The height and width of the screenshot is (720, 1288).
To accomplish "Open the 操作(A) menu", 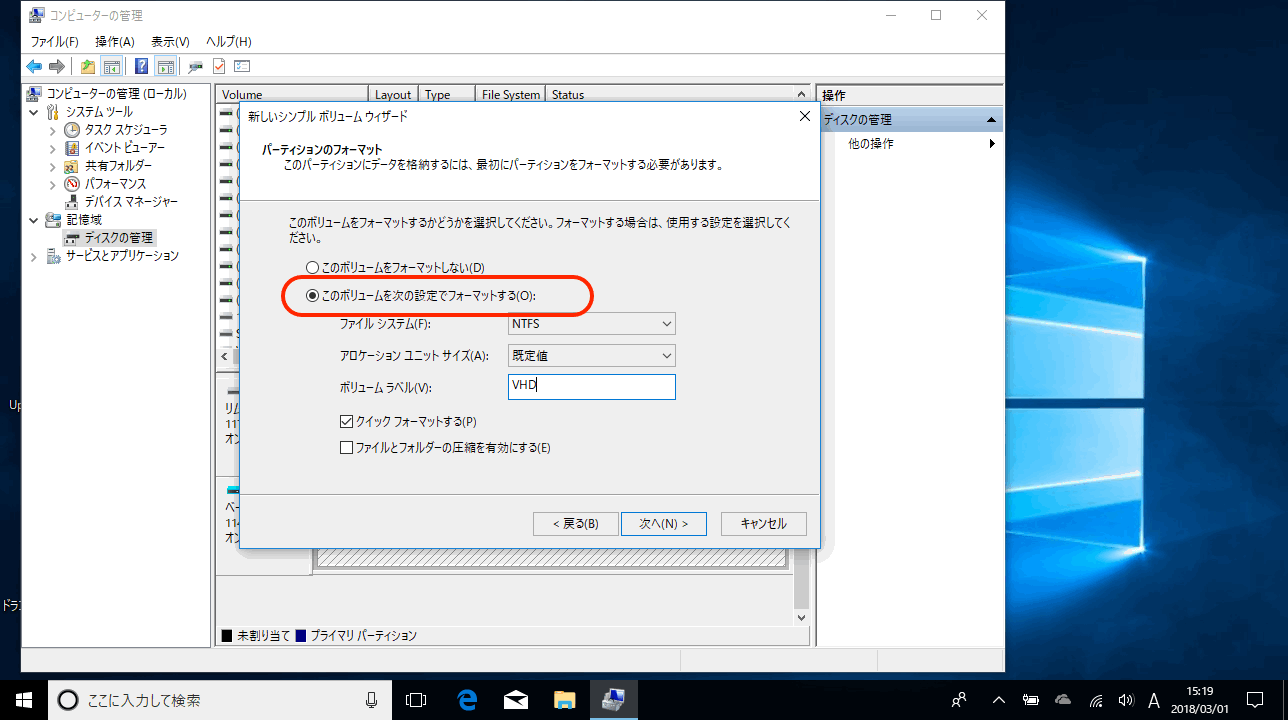I will point(114,42).
